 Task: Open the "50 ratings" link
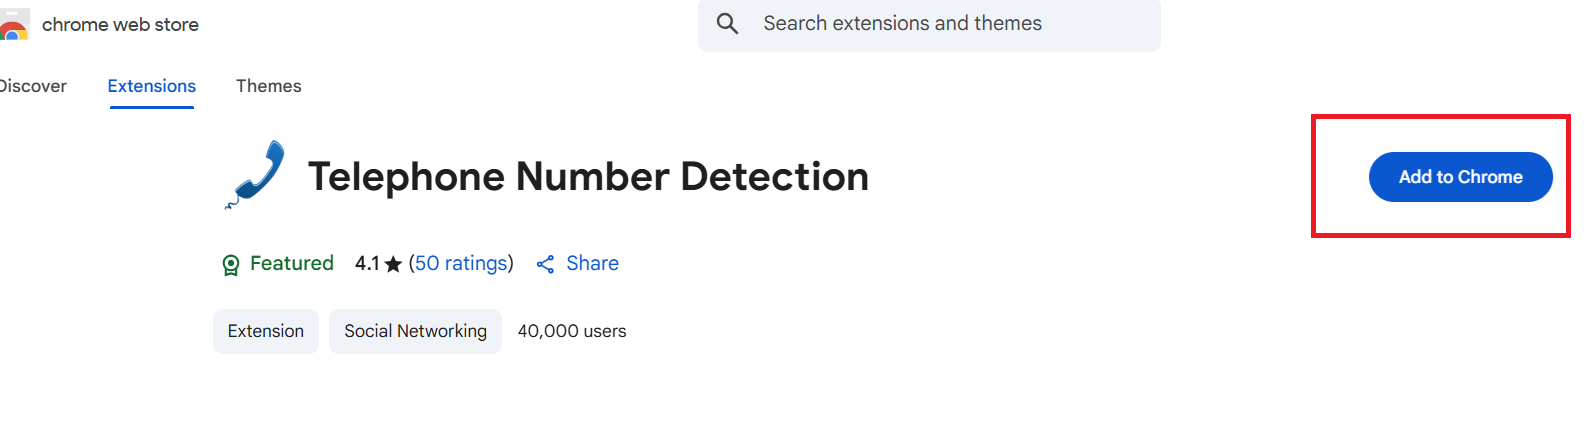(x=461, y=263)
